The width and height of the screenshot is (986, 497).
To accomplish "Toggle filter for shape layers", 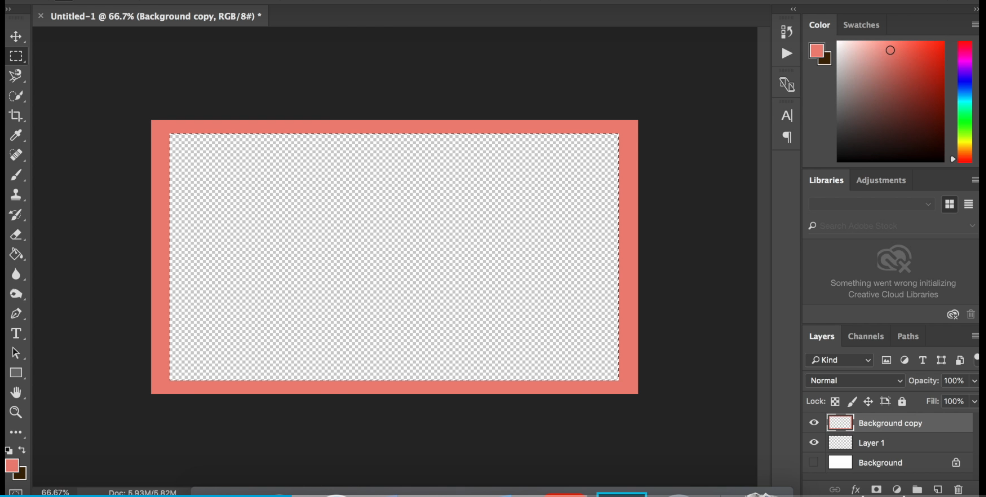I will (x=941, y=360).
